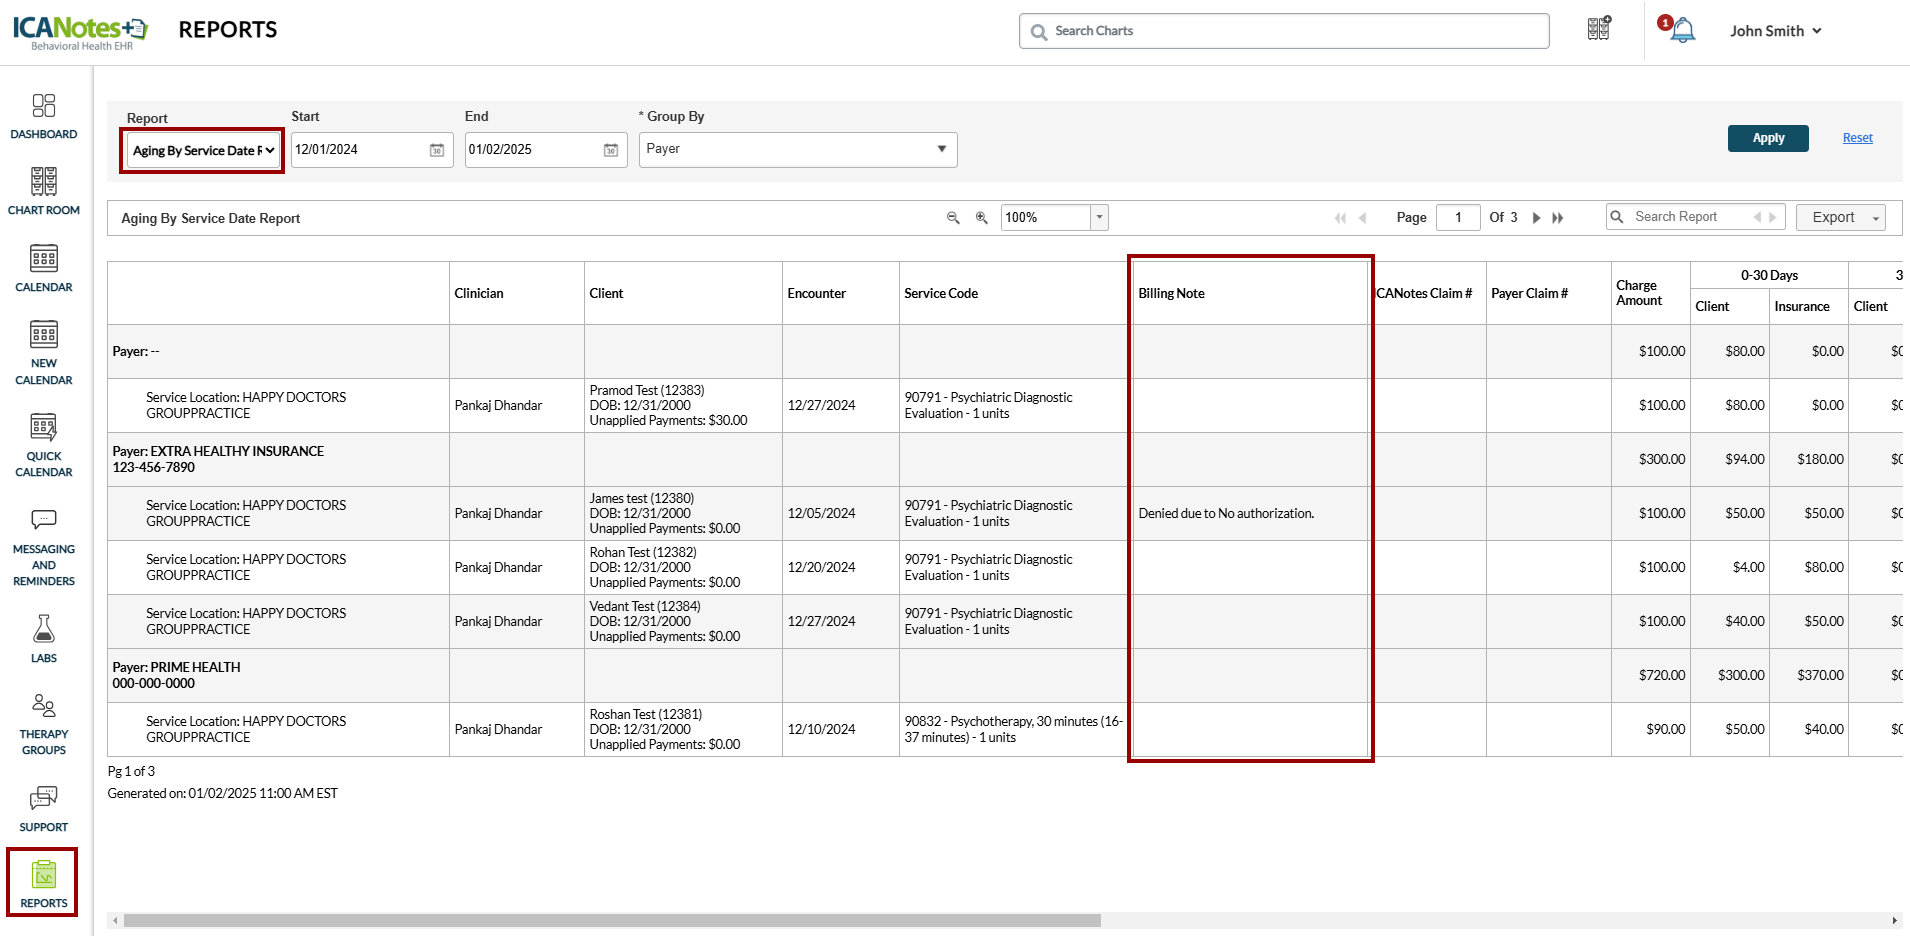Open the Group By Payer dropdown

pos(797,149)
